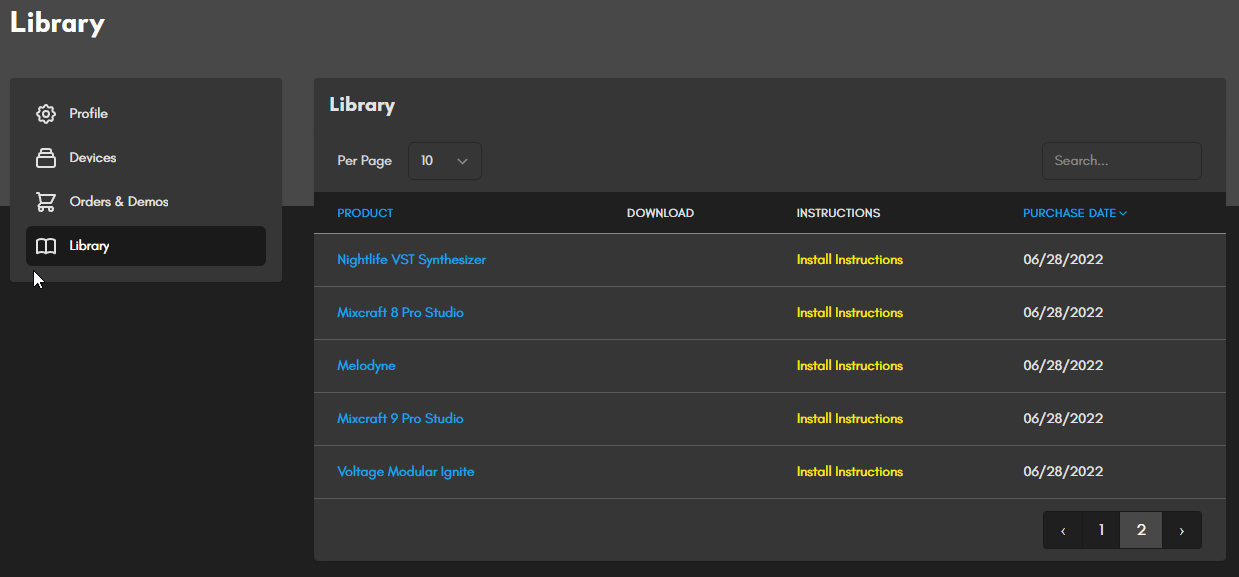Click the Purchase Date sort chevron
Viewport: 1239px width, 577px height.
pyautogui.click(x=1124, y=213)
